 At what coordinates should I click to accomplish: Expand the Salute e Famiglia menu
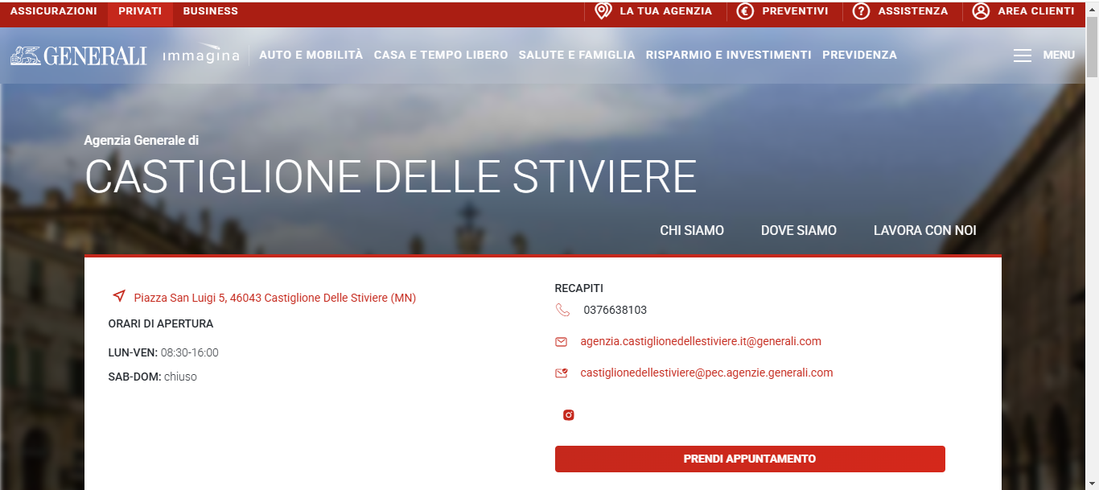pyautogui.click(x=577, y=55)
